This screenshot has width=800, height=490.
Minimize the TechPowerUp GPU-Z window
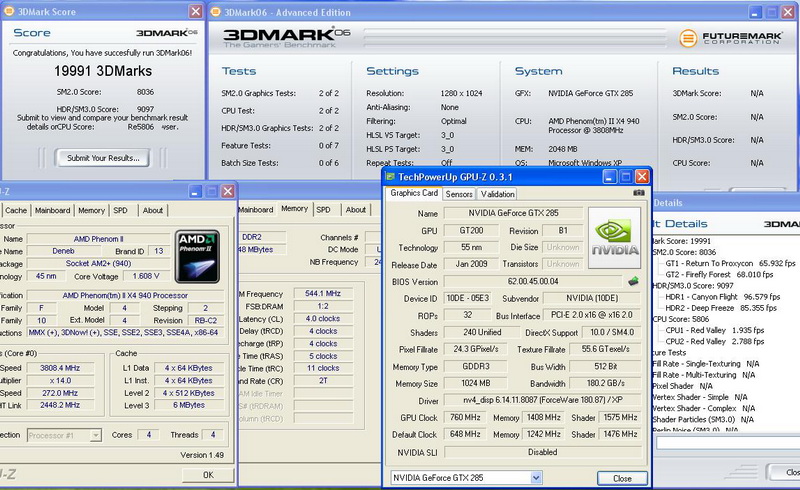pos(609,177)
